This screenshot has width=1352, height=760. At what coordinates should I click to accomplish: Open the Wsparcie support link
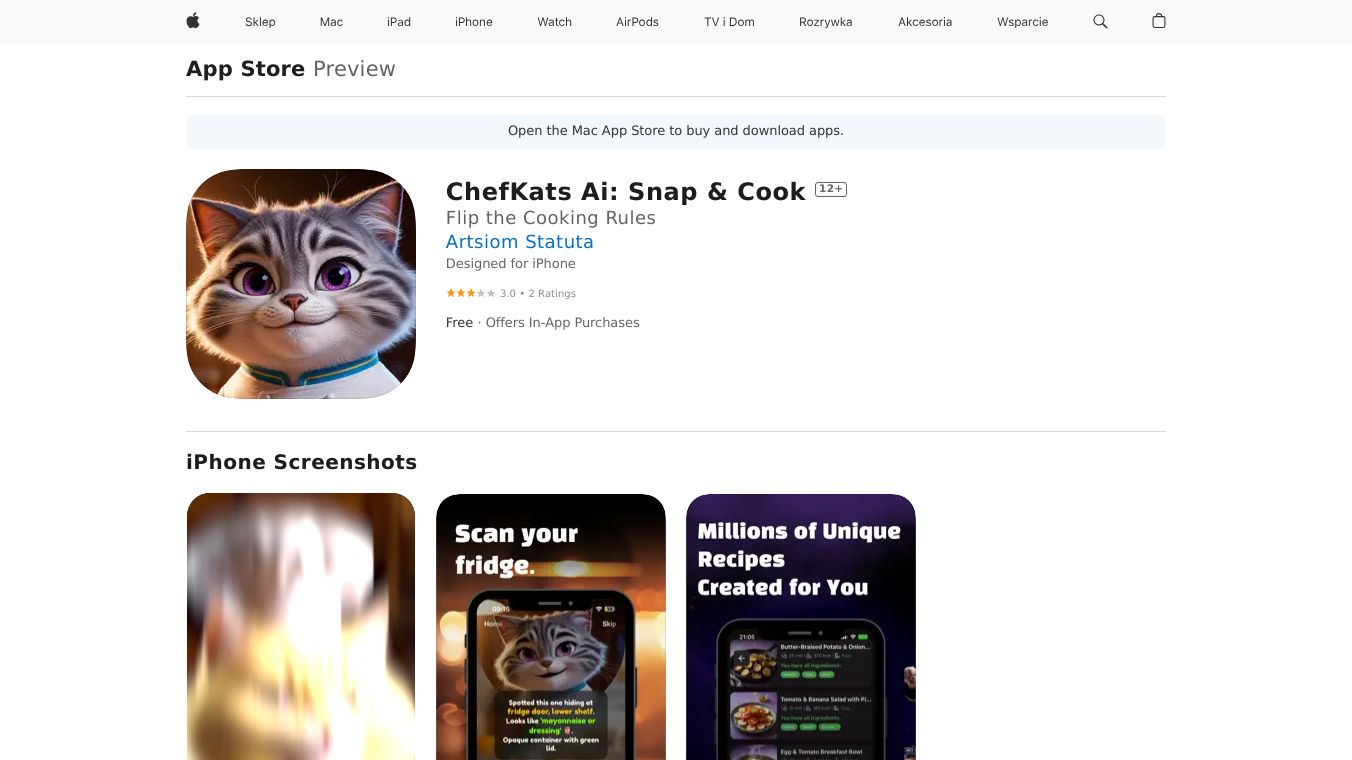coord(1022,22)
